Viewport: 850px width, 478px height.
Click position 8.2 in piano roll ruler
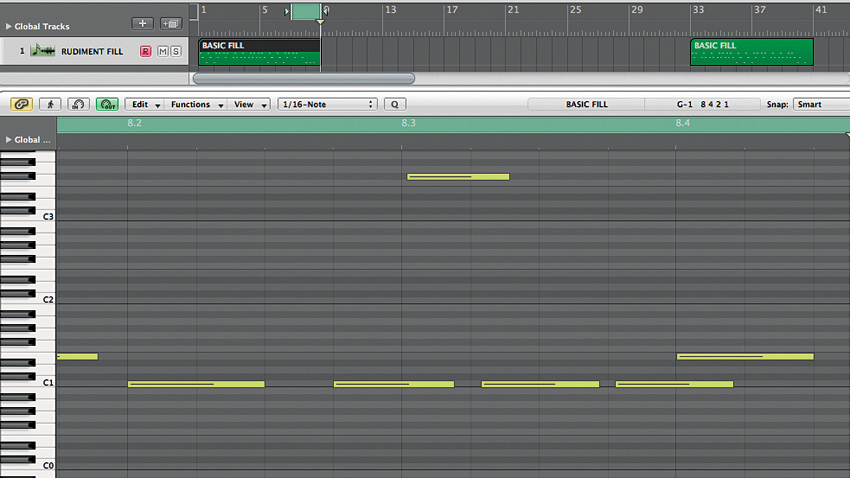tap(134, 123)
